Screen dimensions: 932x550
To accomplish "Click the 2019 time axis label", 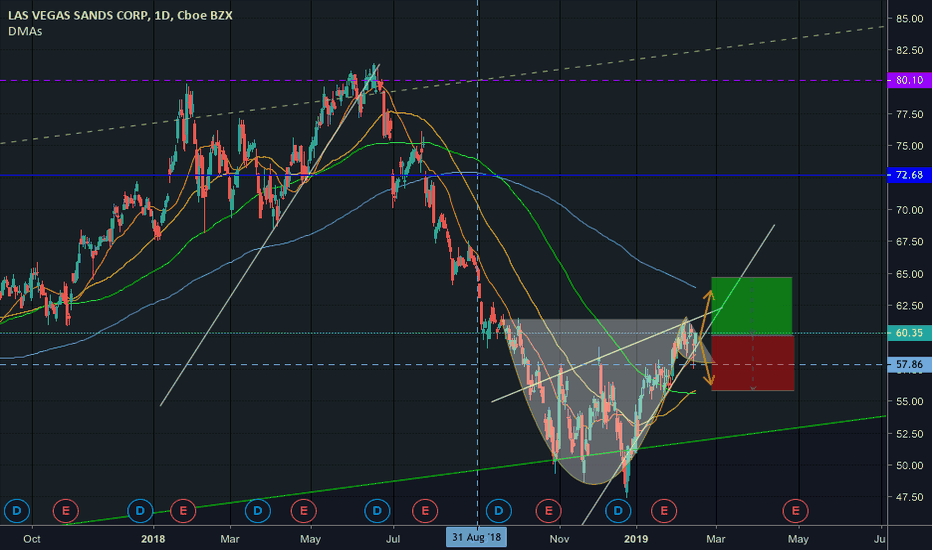I will tap(636, 539).
